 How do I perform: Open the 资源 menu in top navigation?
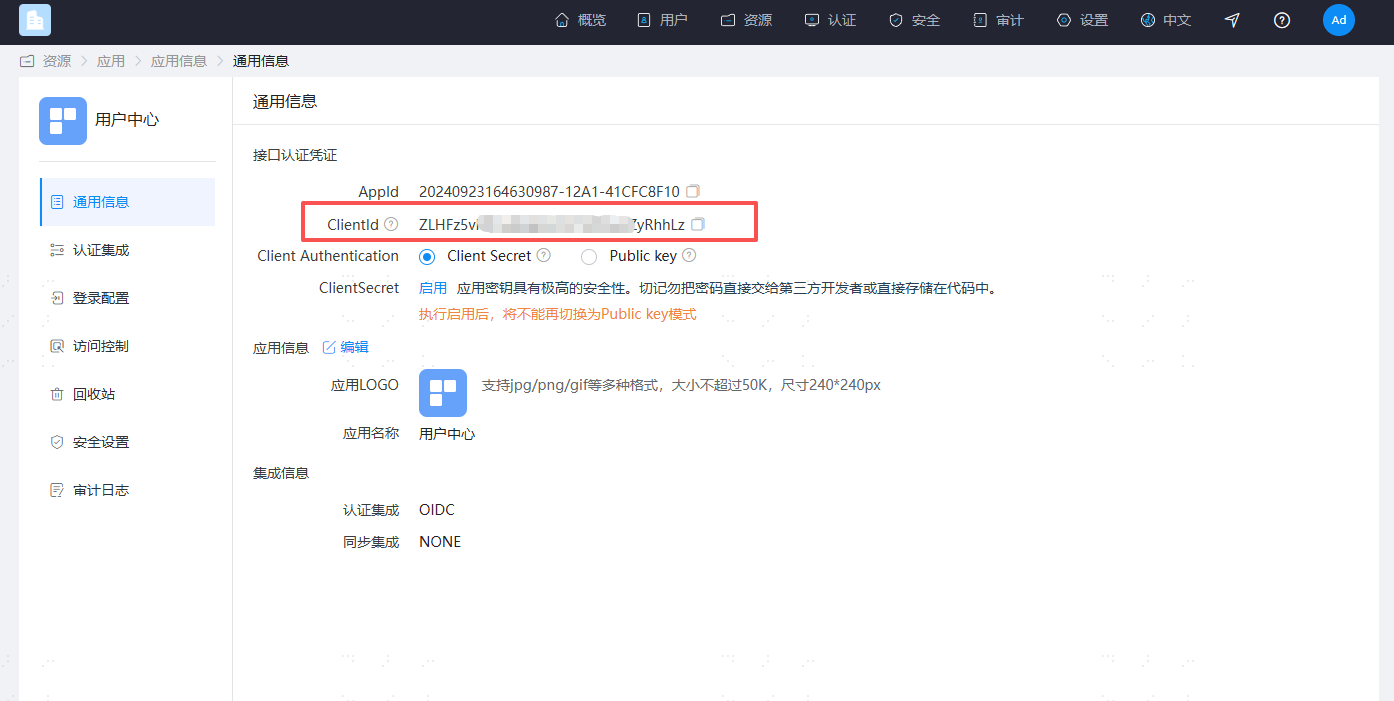tap(746, 20)
